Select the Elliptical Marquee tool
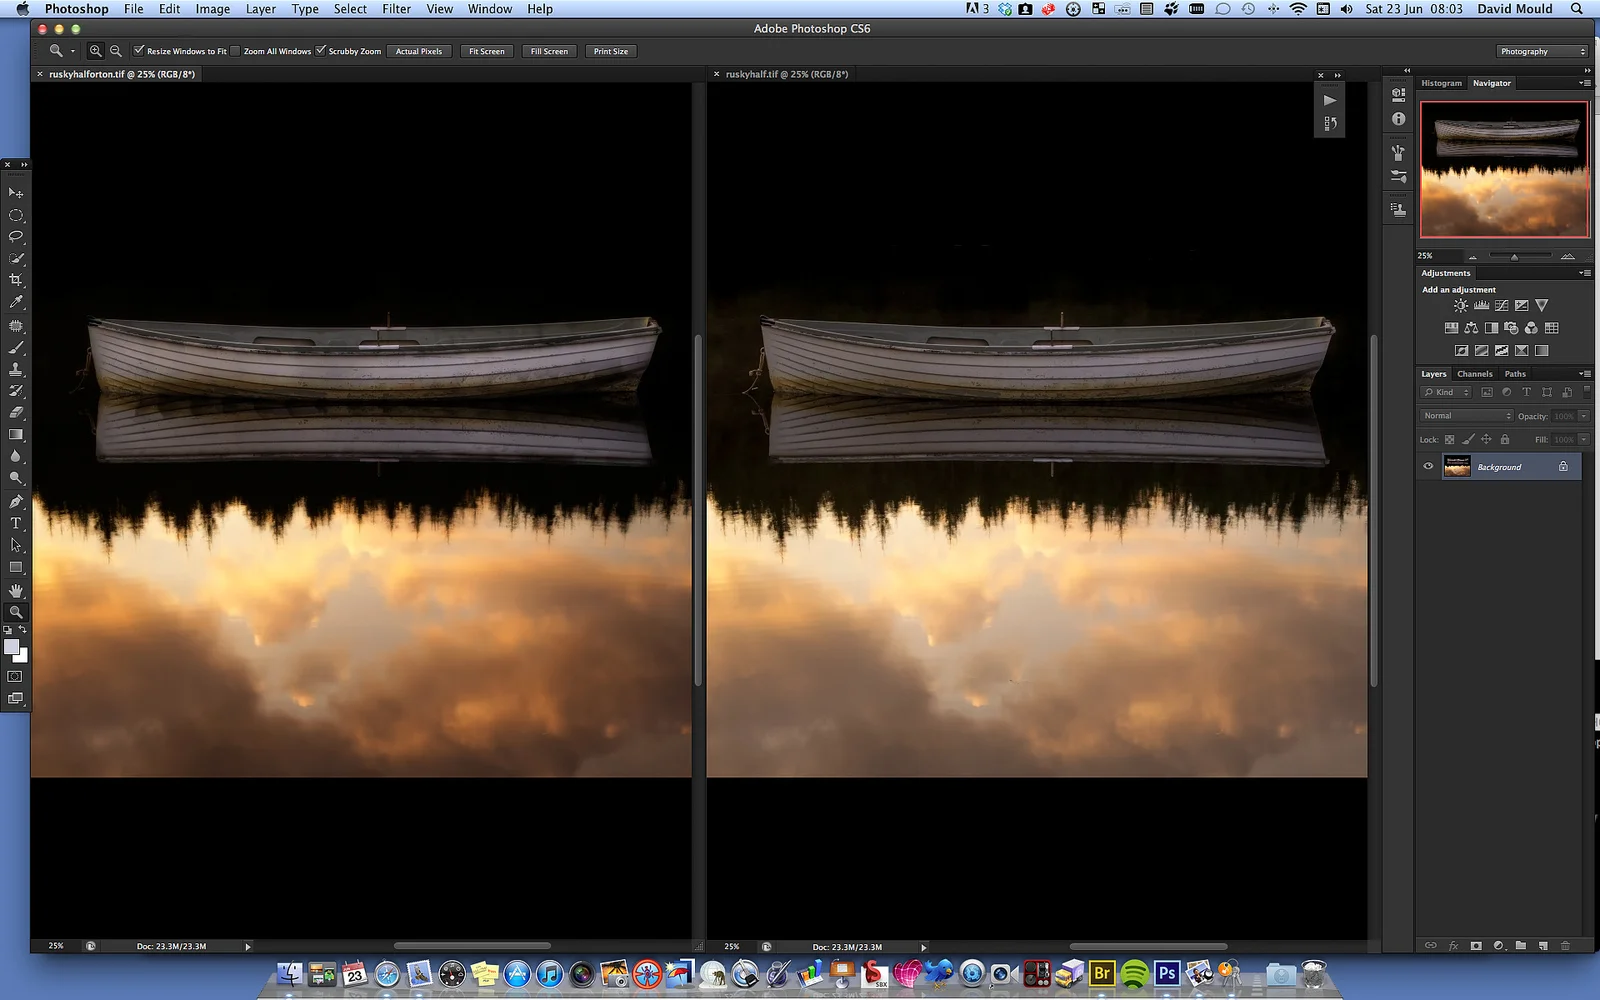1600x1000 pixels. pyautogui.click(x=16, y=215)
